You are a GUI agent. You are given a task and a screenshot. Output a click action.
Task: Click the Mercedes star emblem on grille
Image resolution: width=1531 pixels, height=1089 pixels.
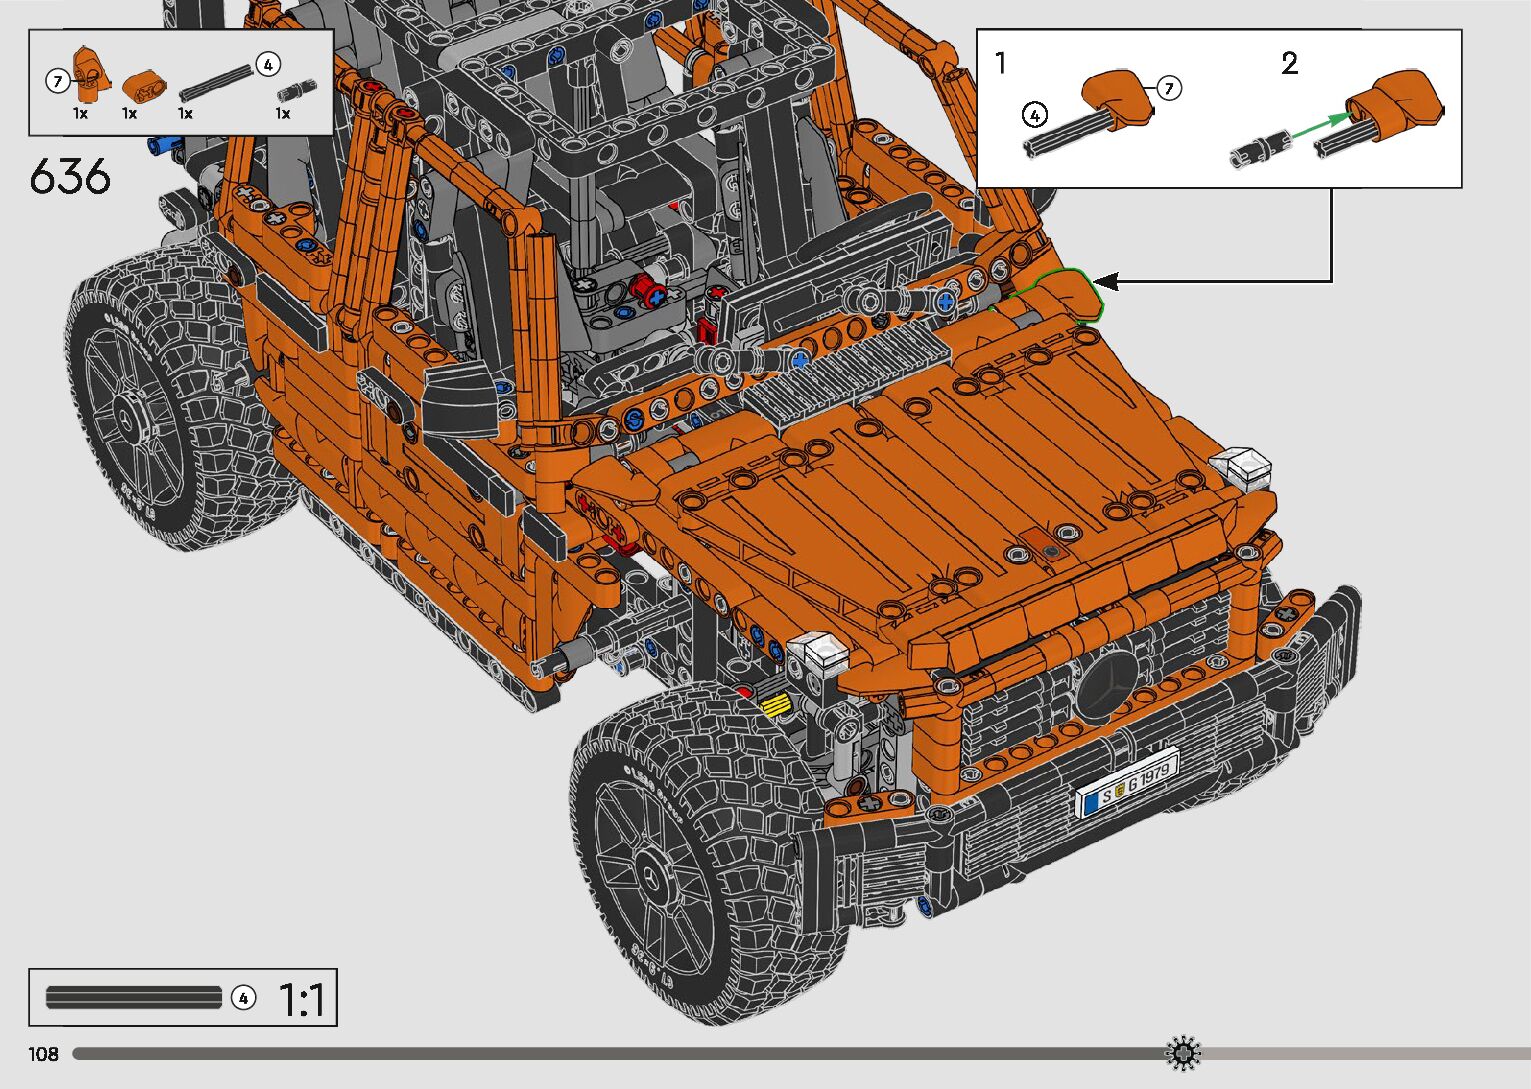(x=1107, y=687)
